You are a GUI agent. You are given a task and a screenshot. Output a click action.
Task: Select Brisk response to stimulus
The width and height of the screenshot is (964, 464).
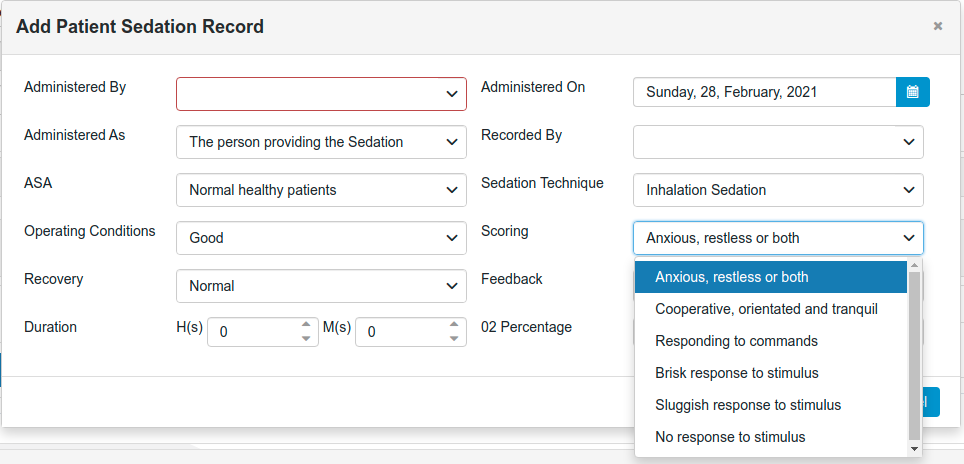[771, 373]
